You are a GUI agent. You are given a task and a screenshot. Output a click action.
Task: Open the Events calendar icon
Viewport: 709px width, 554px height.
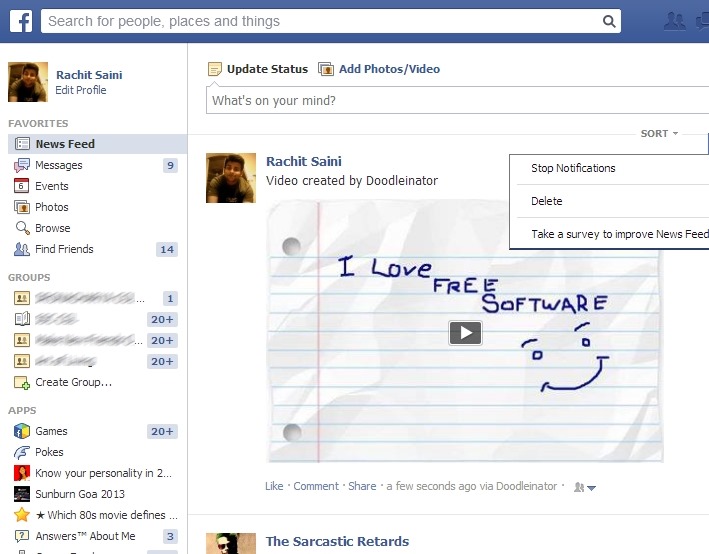(x=22, y=186)
